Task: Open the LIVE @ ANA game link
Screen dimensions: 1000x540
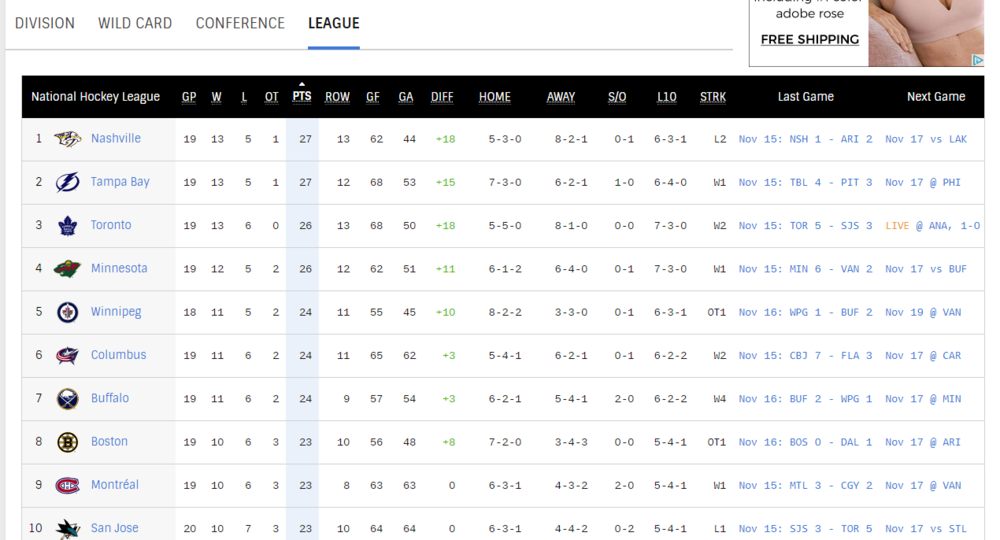Action: click(x=932, y=226)
